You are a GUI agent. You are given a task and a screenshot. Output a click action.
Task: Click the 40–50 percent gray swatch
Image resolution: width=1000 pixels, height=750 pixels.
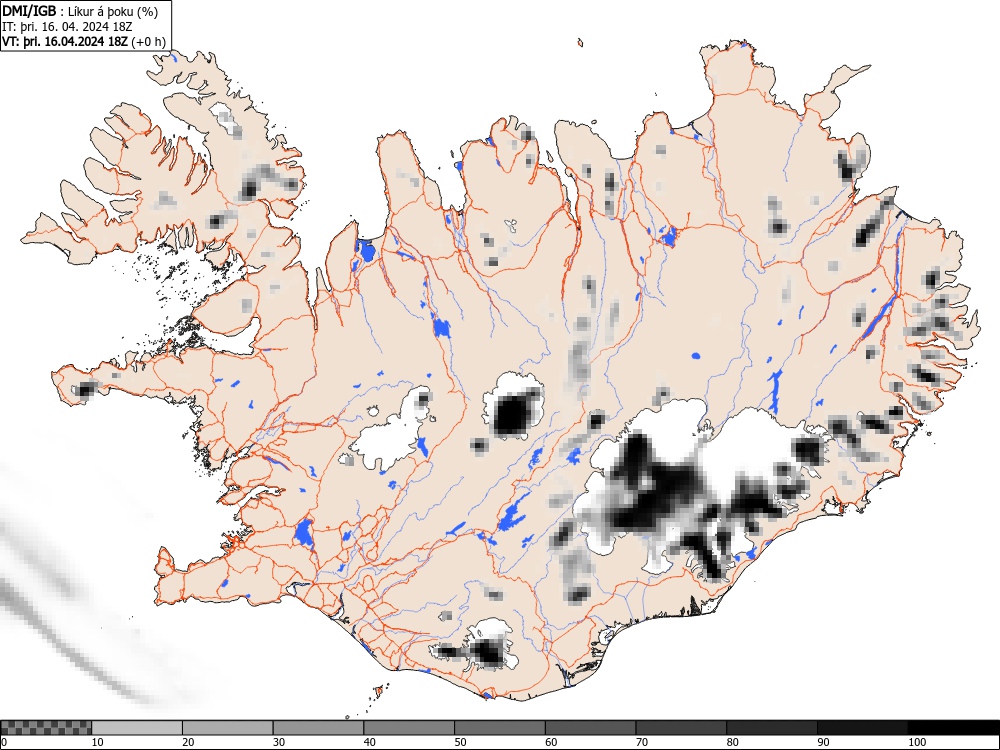(x=409, y=728)
